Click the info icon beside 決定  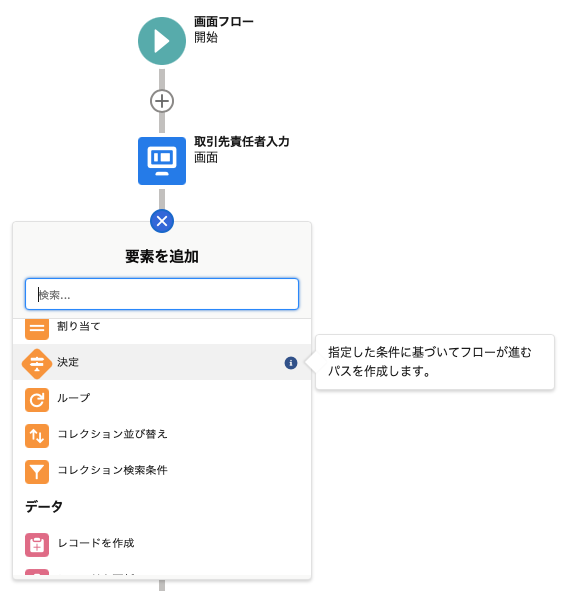pyautogui.click(x=291, y=363)
